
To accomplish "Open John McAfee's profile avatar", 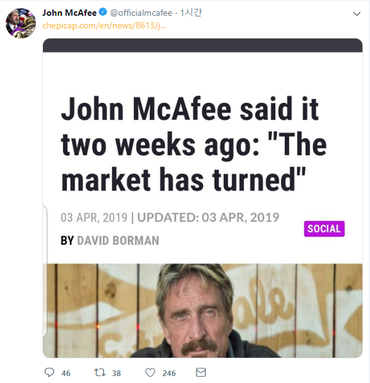I will coord(21,23).
